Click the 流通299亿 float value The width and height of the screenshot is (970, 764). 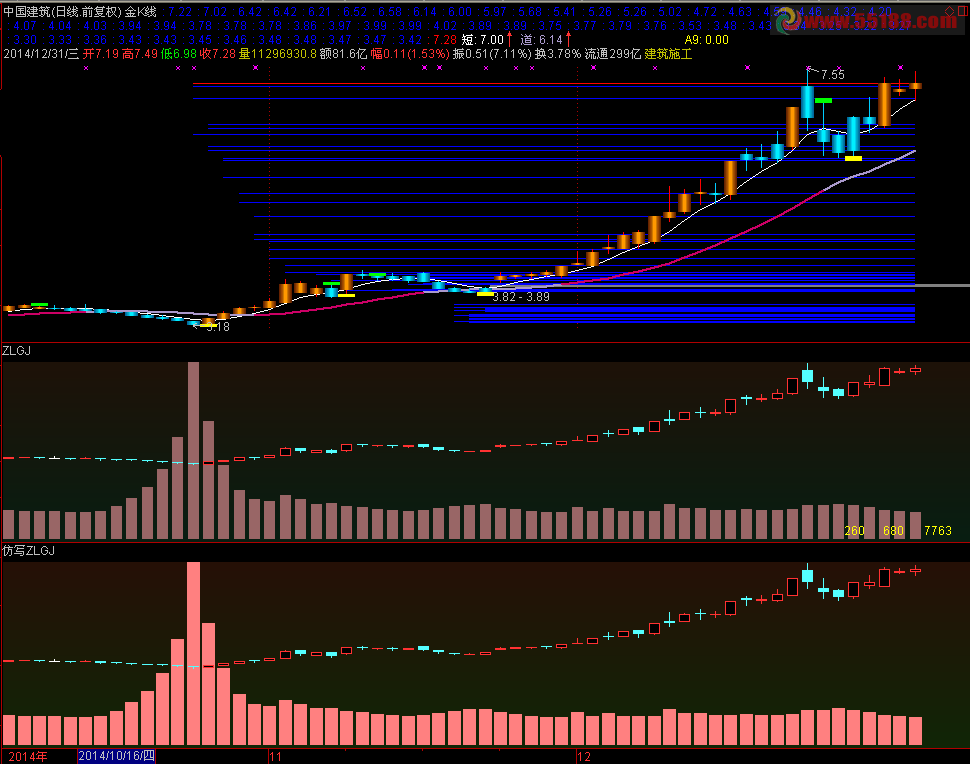tap(613, 54)
